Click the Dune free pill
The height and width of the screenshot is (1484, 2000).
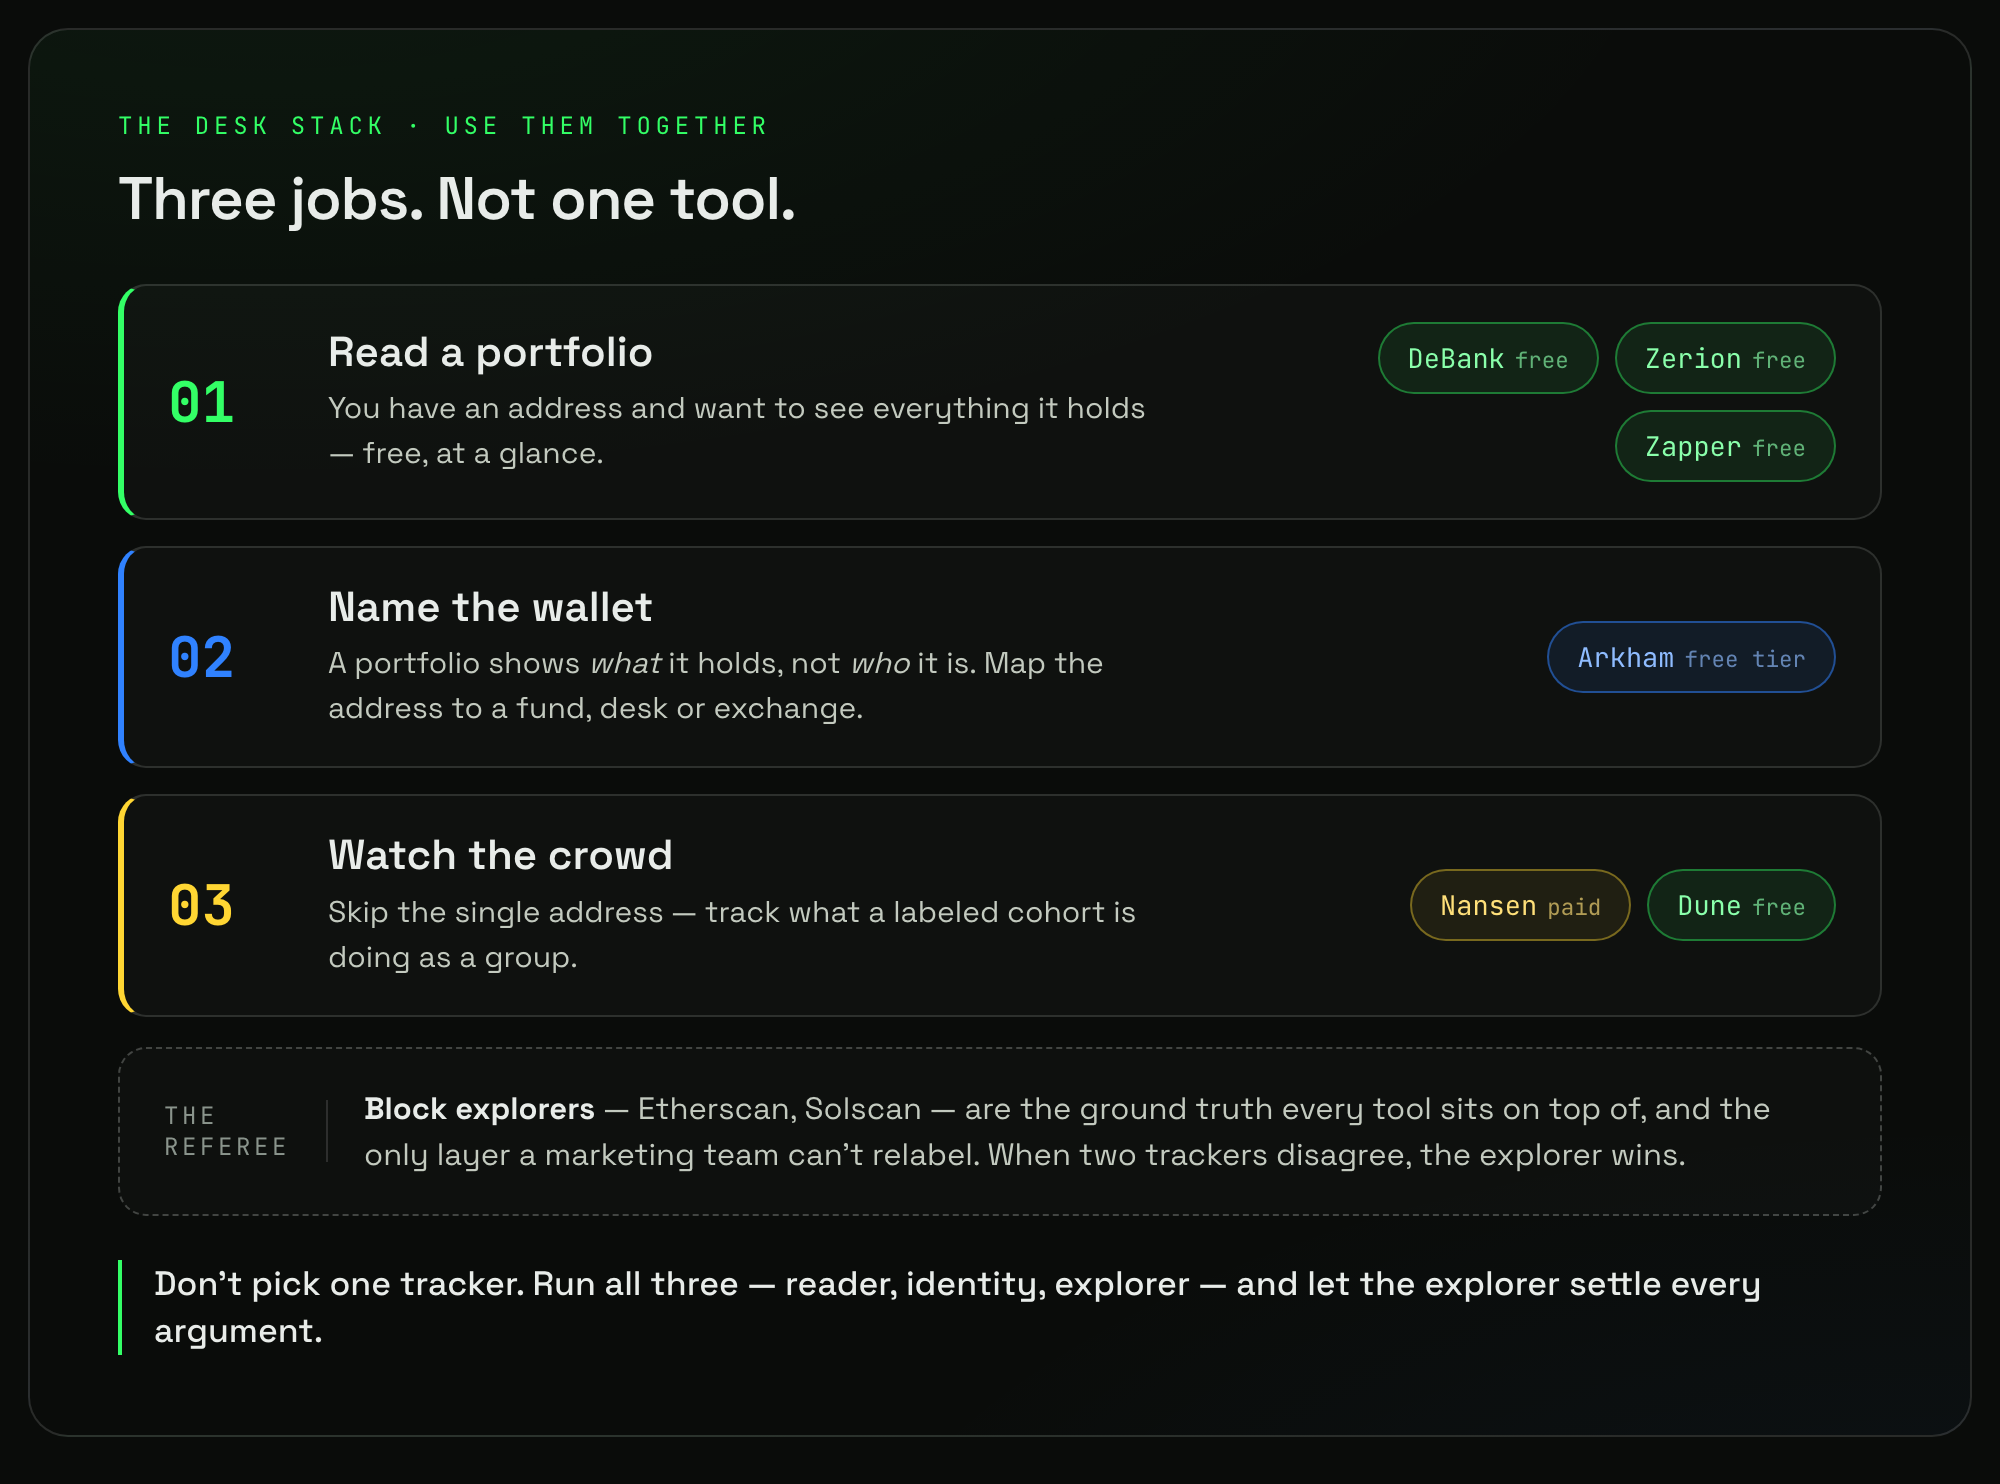point(1741,905)
